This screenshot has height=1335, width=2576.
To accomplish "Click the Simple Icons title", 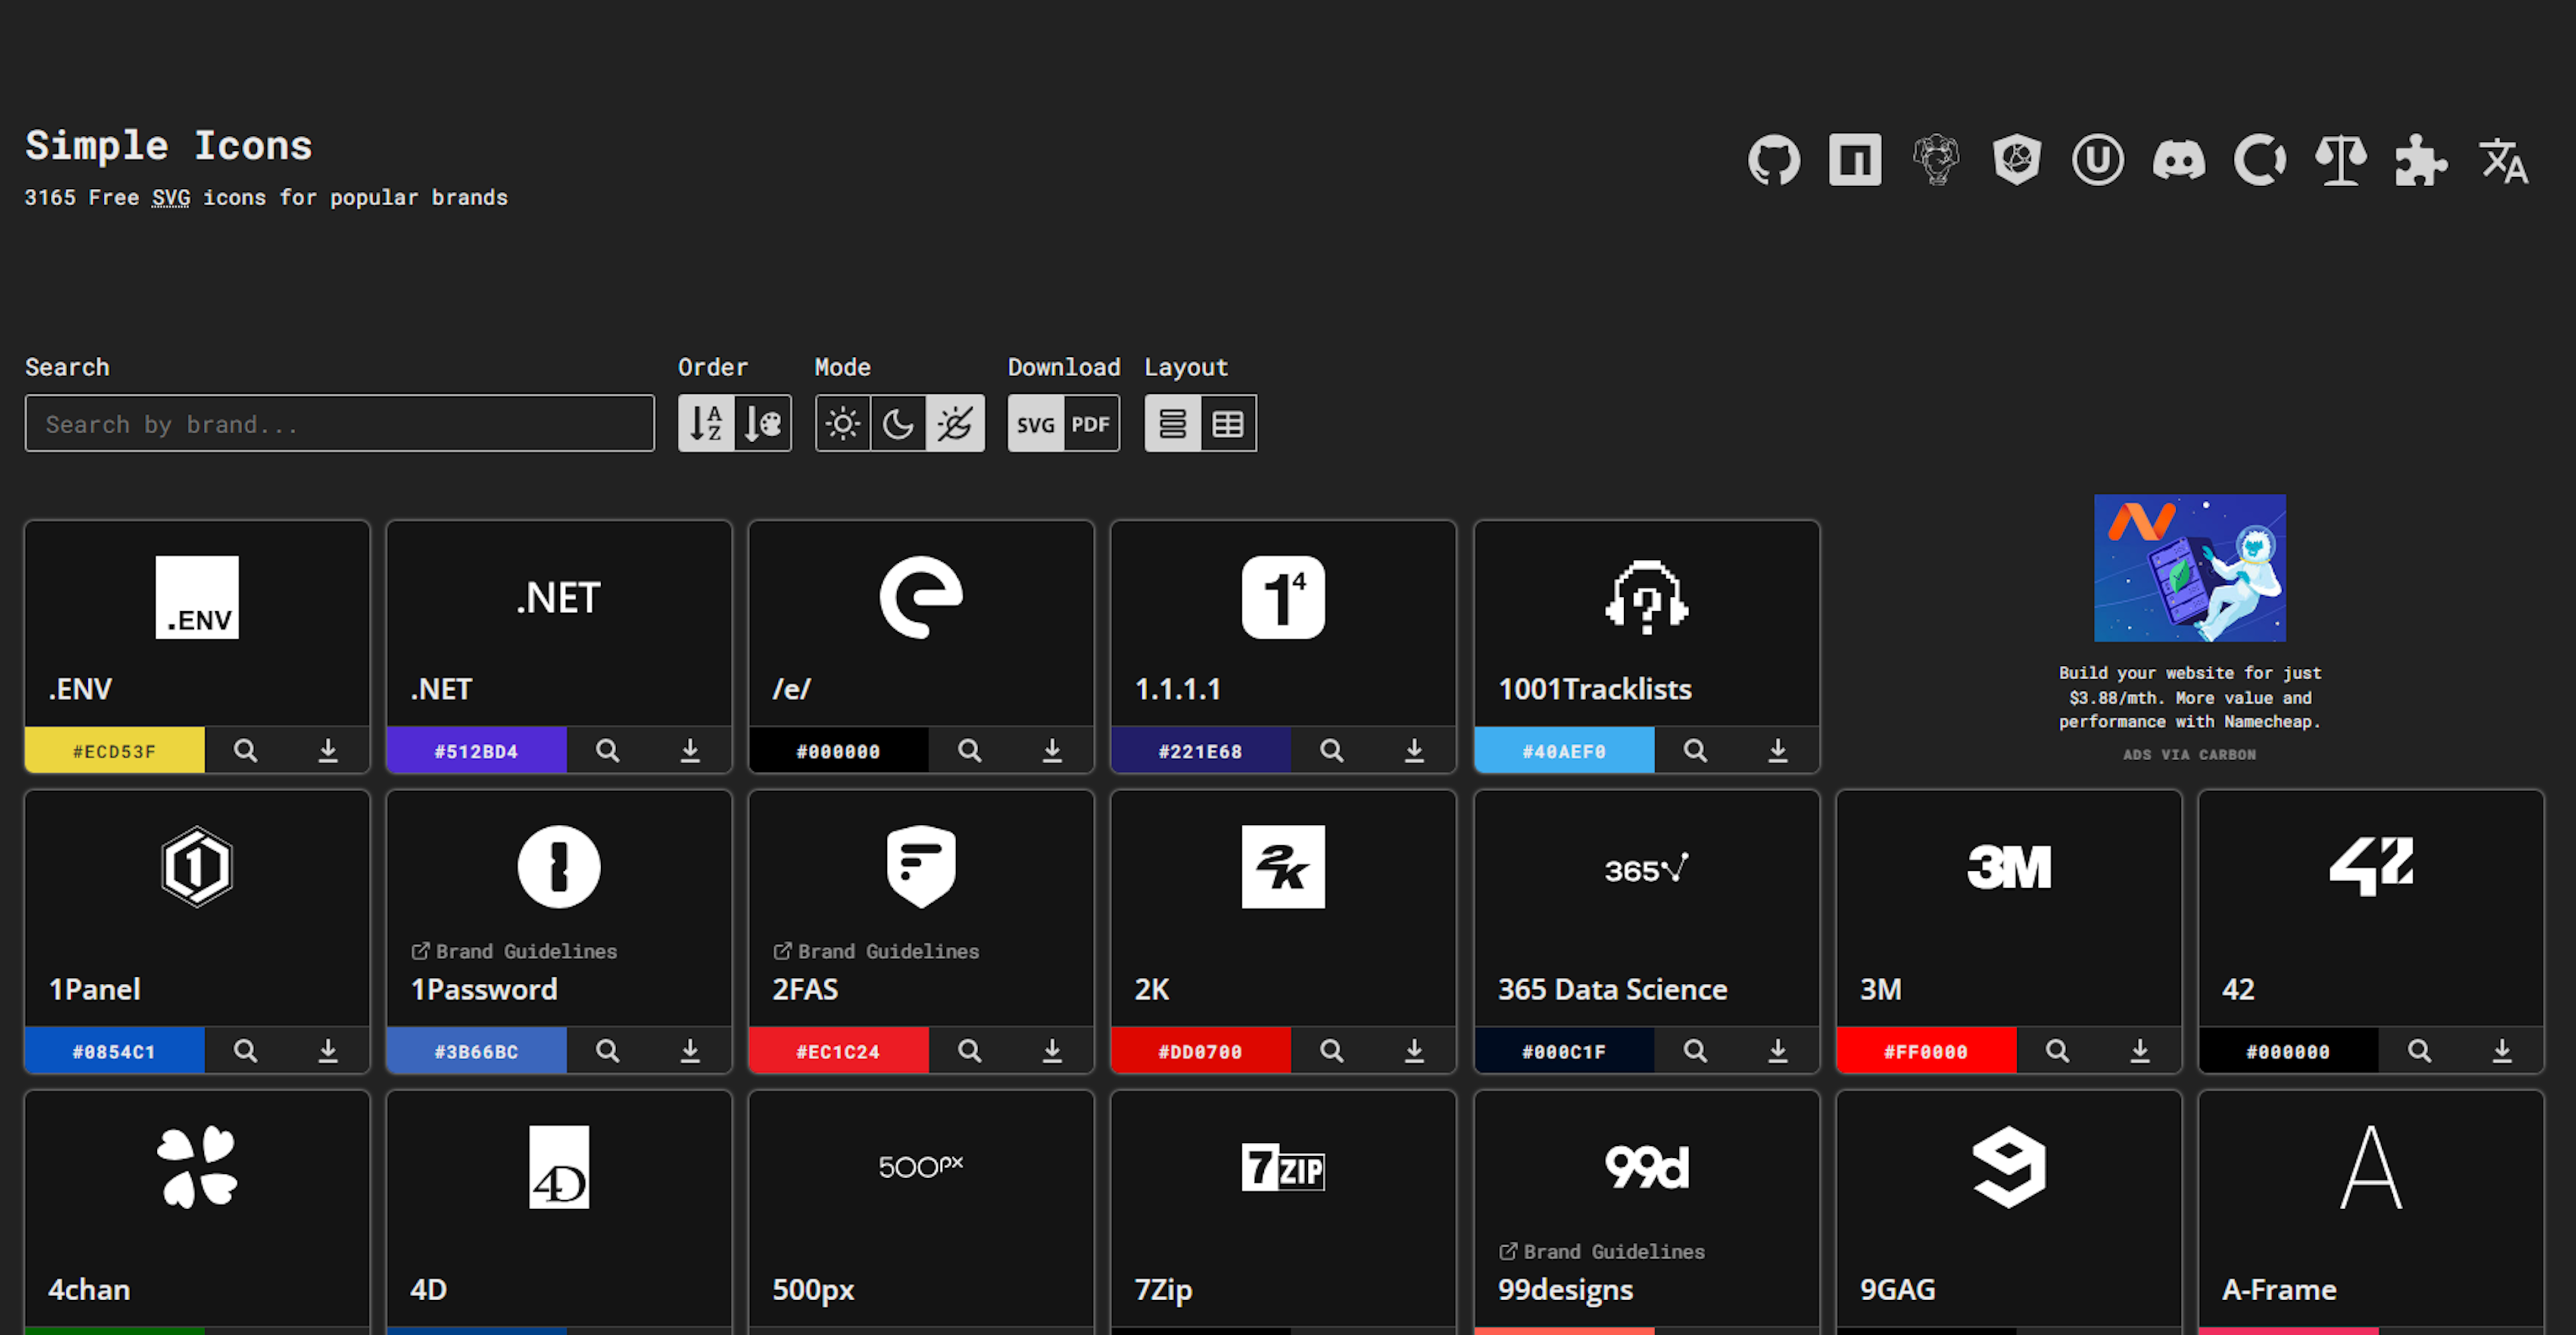I will coord(169,146).
